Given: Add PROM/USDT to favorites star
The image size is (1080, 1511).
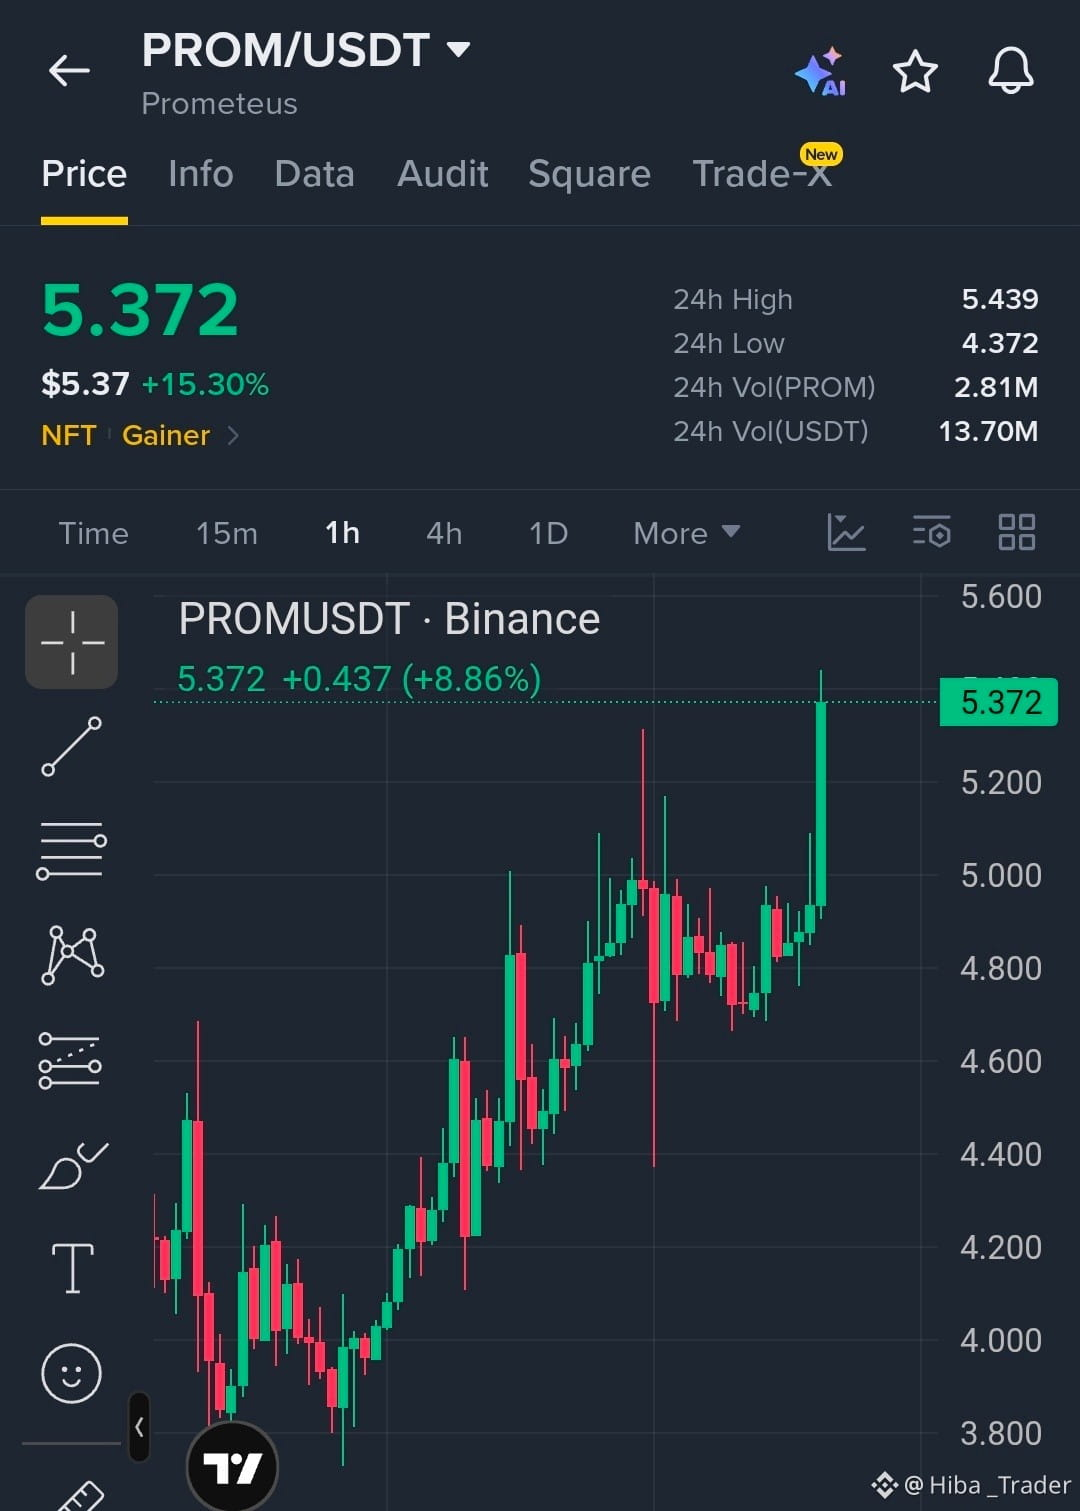Looking at the screenshot, I should [915, 71].
